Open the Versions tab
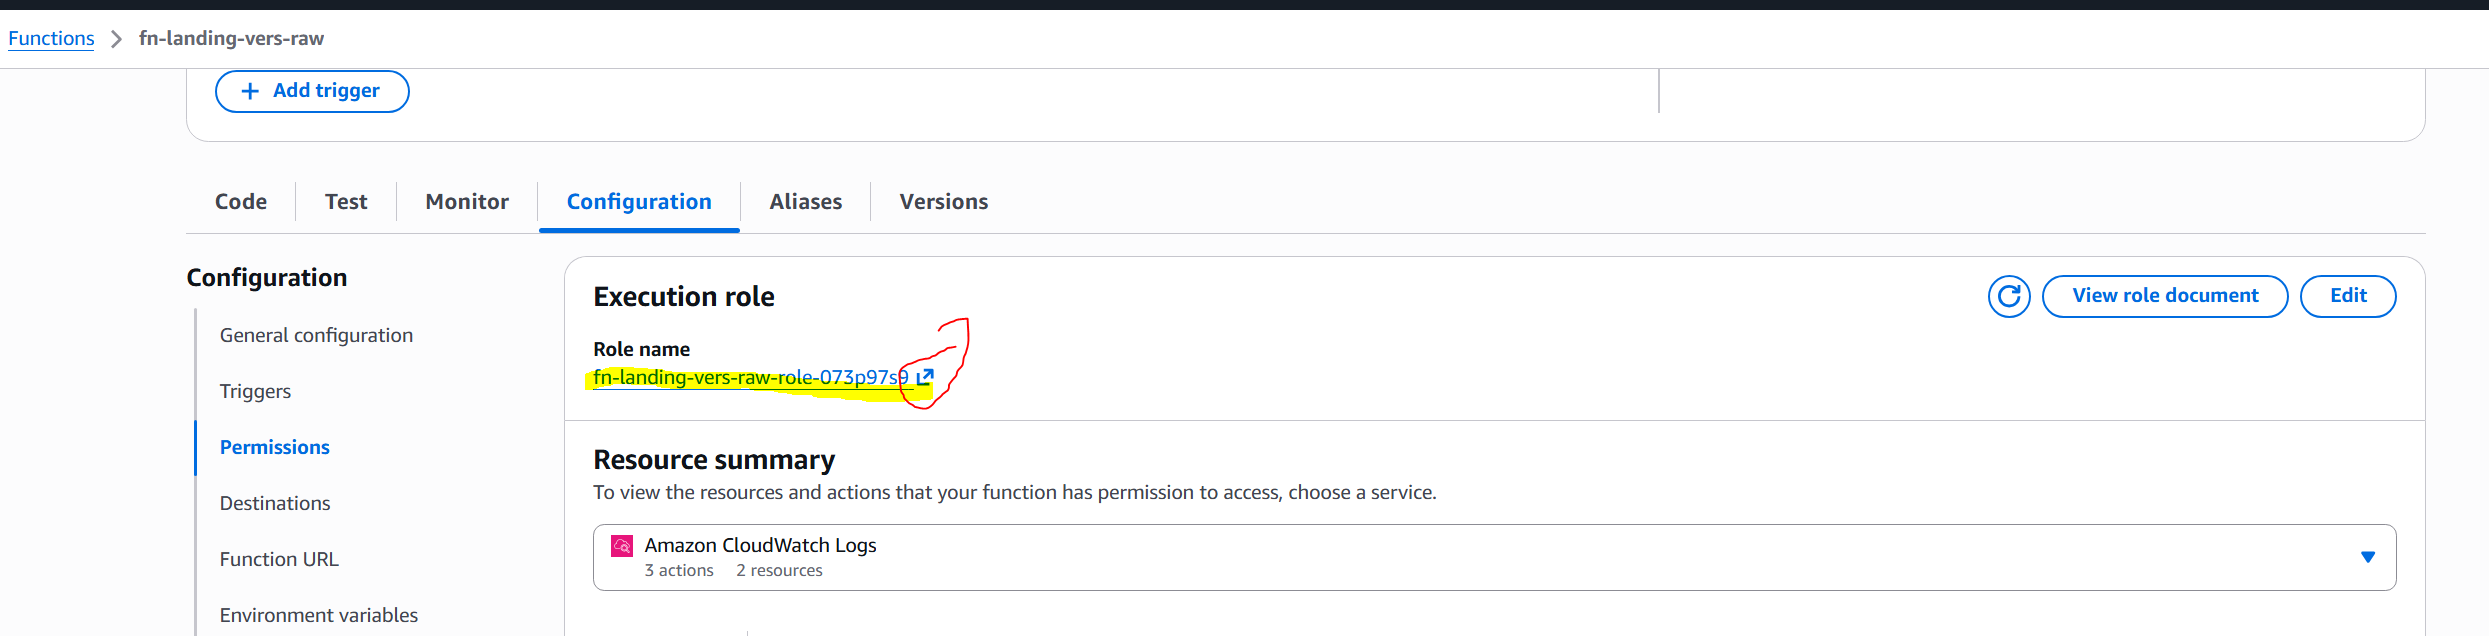The width and height of the screenshot is (2489, 636). point(944,201)
